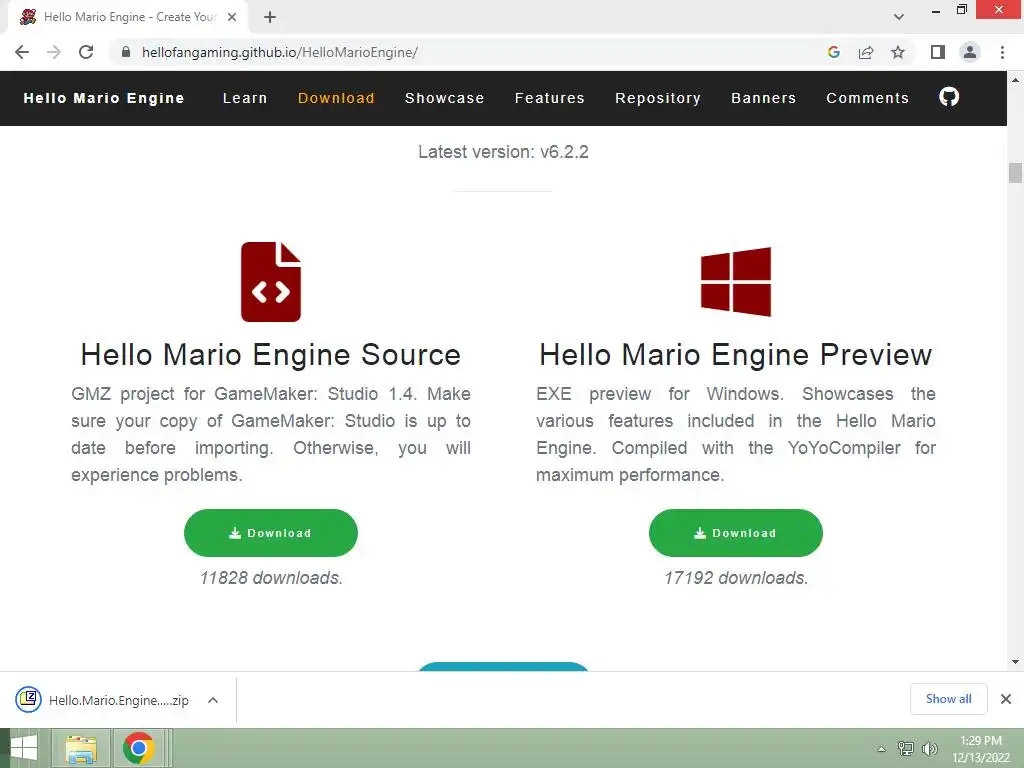This screenshot has width=1024, height=768.
Task: Click the page scrollbar thumb
Action: coord(1015,173)
